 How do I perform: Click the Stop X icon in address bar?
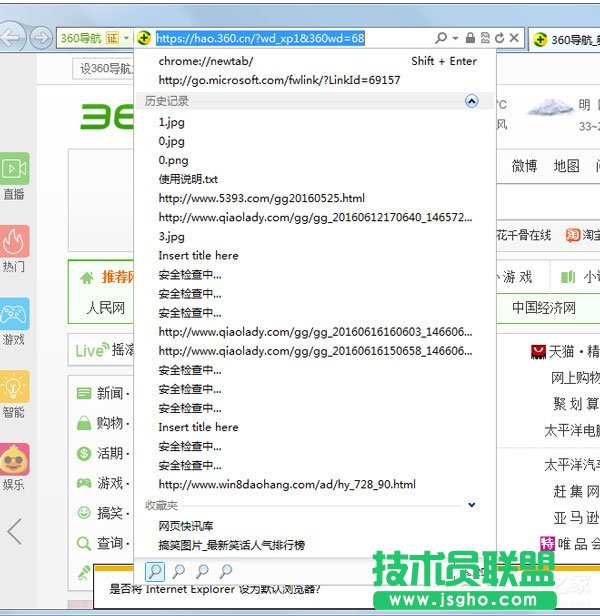[x=514, y=38]
